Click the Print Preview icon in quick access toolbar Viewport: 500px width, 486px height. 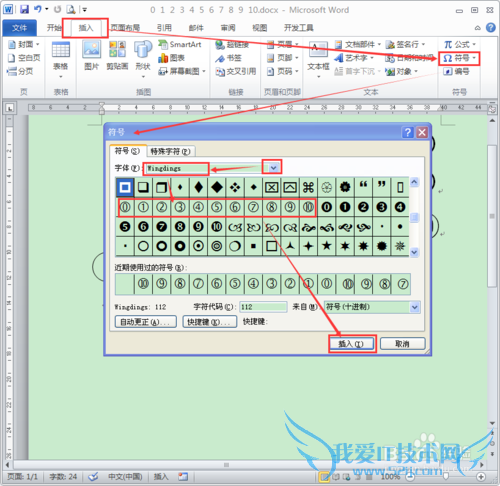pos(71,9)
